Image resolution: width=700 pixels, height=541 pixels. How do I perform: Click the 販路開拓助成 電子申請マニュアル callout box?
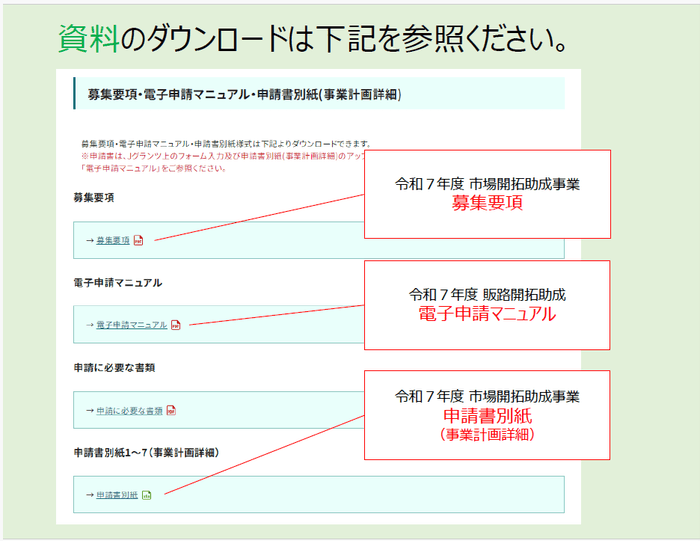[x=487, y=305]
